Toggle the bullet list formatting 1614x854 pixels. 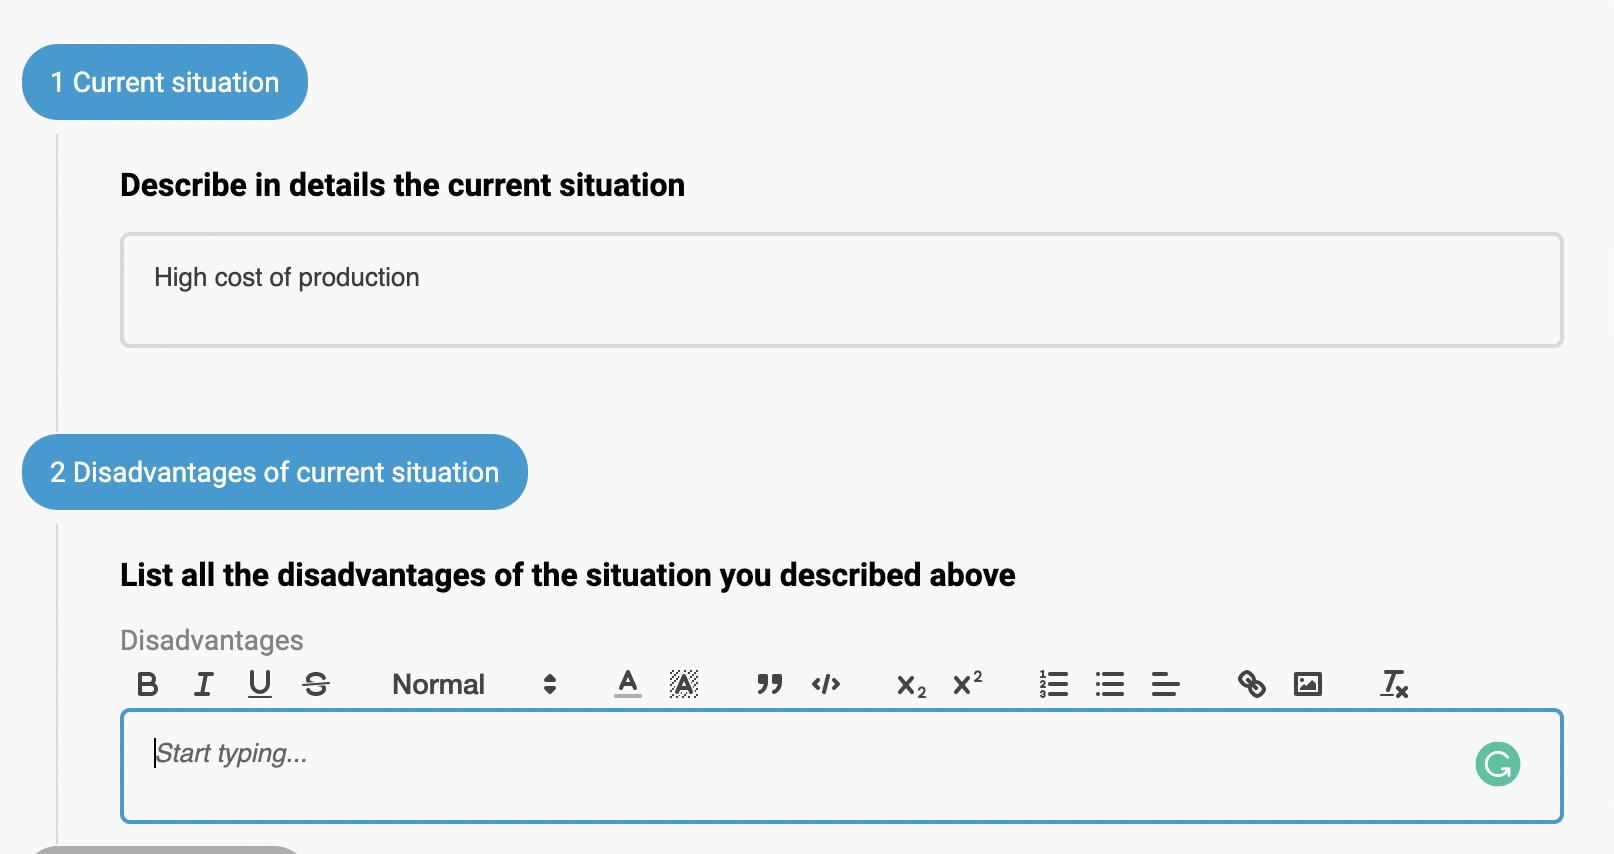coord(1109,684)
